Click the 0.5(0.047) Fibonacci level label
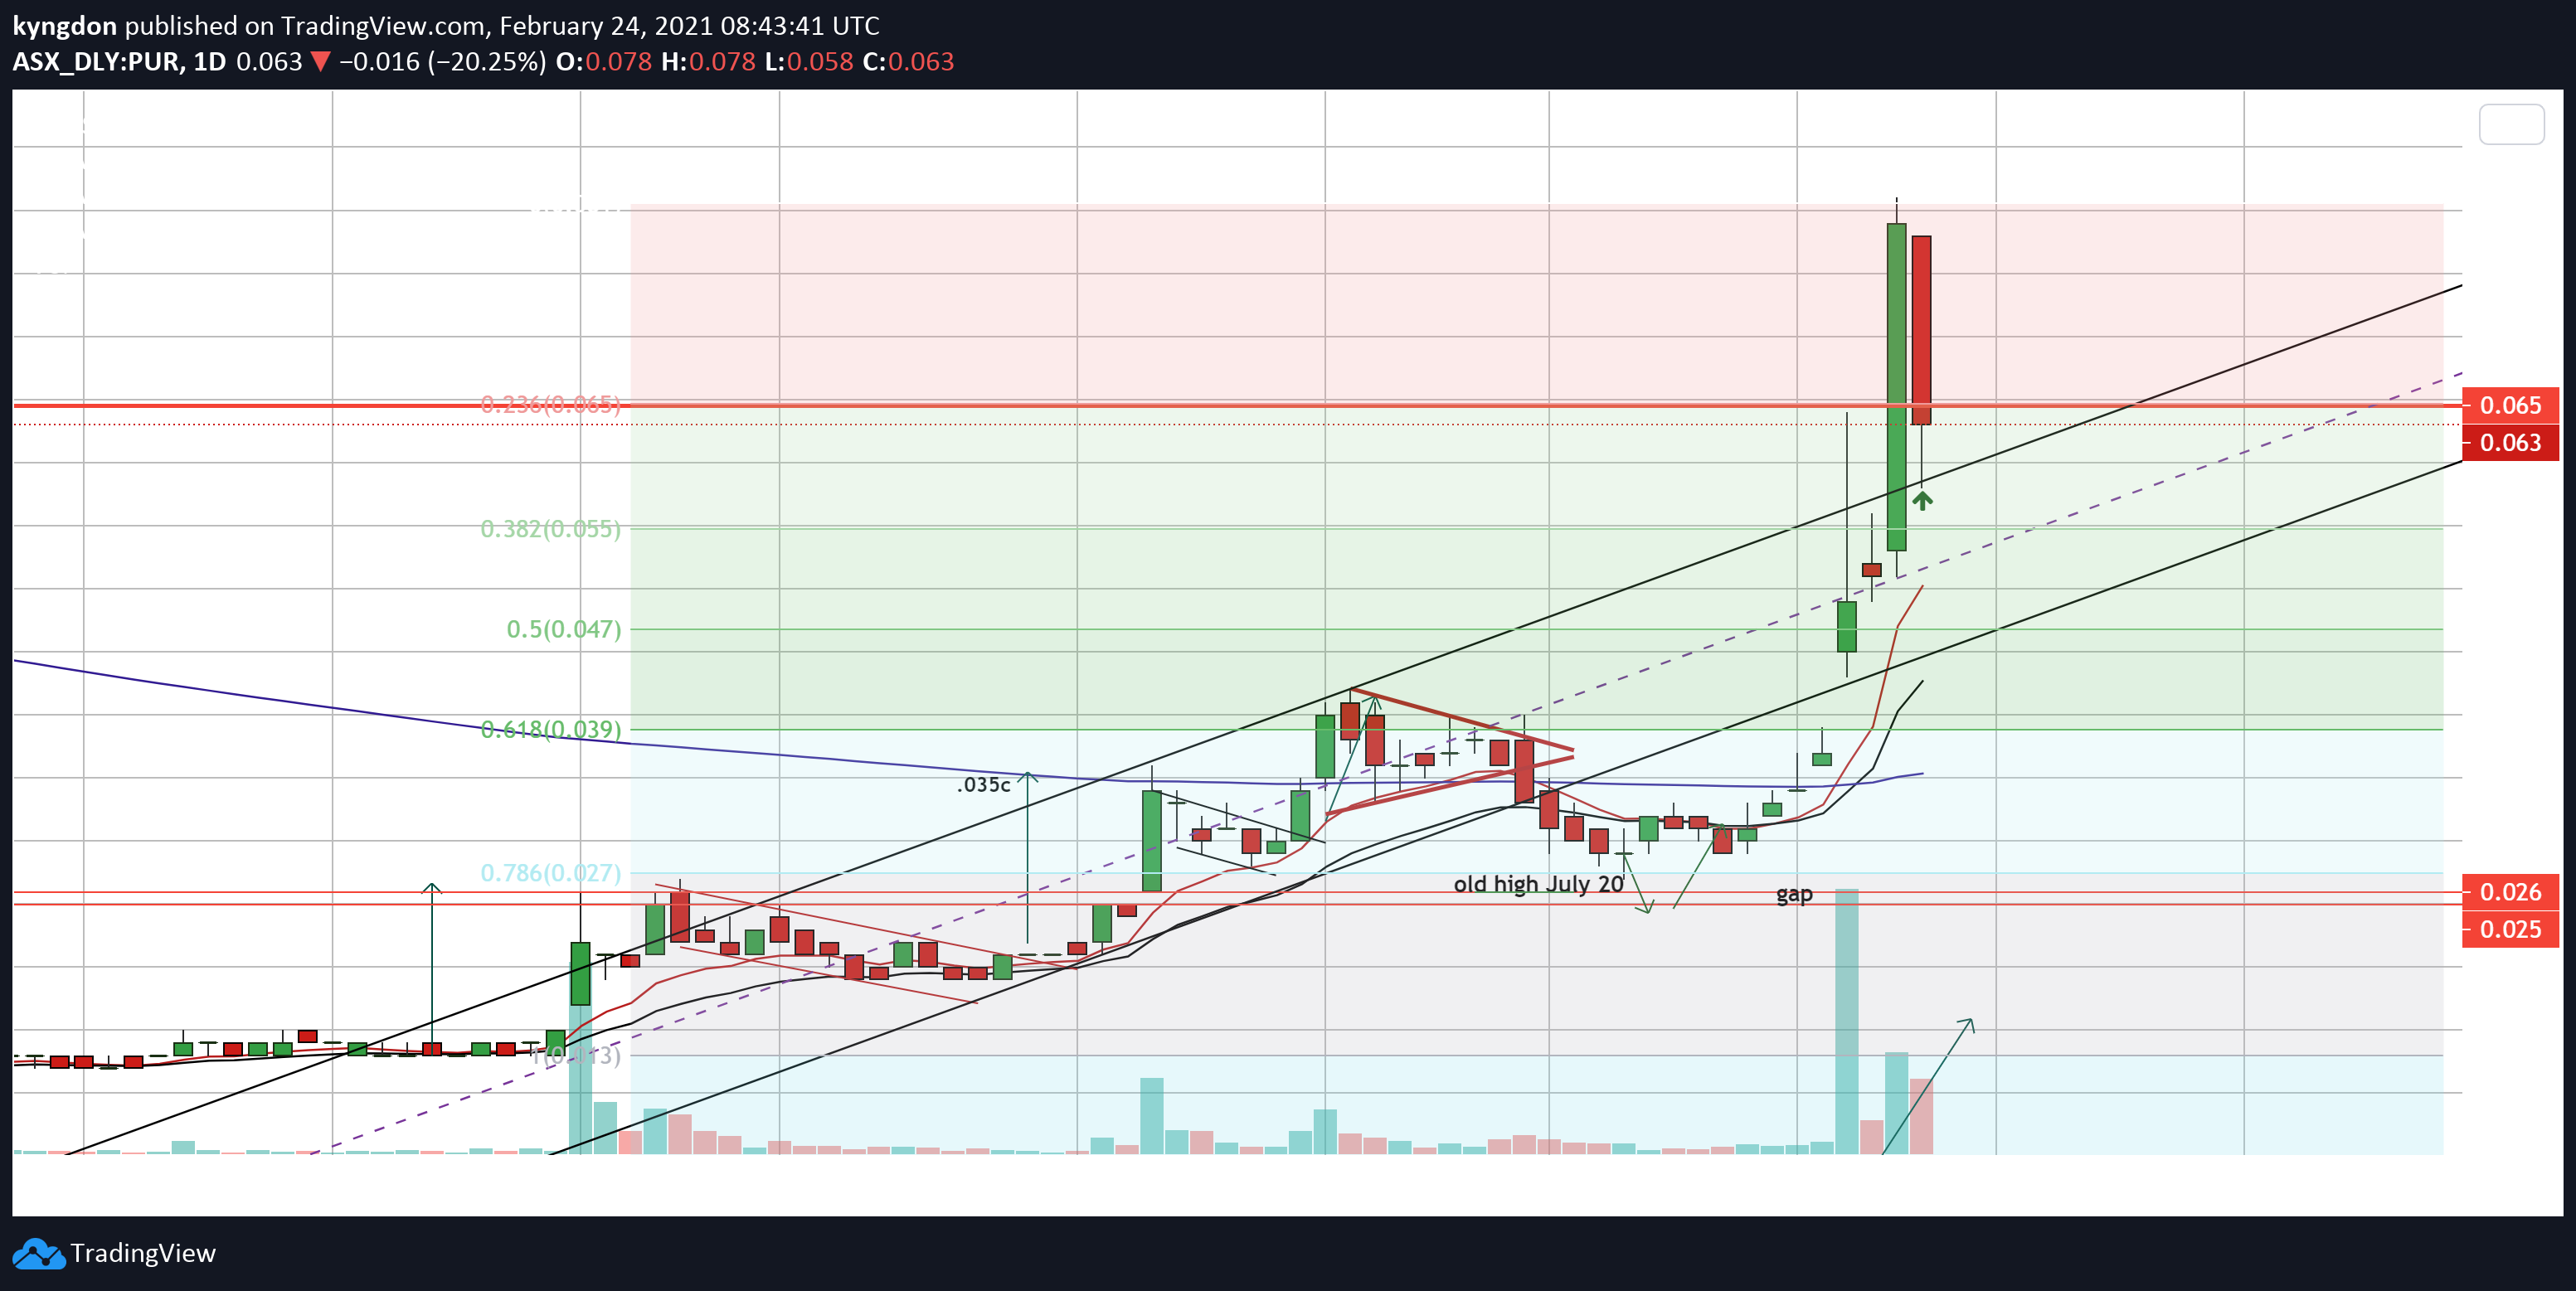This screenshot has height=1291, width=2576. tap(564, 629)
